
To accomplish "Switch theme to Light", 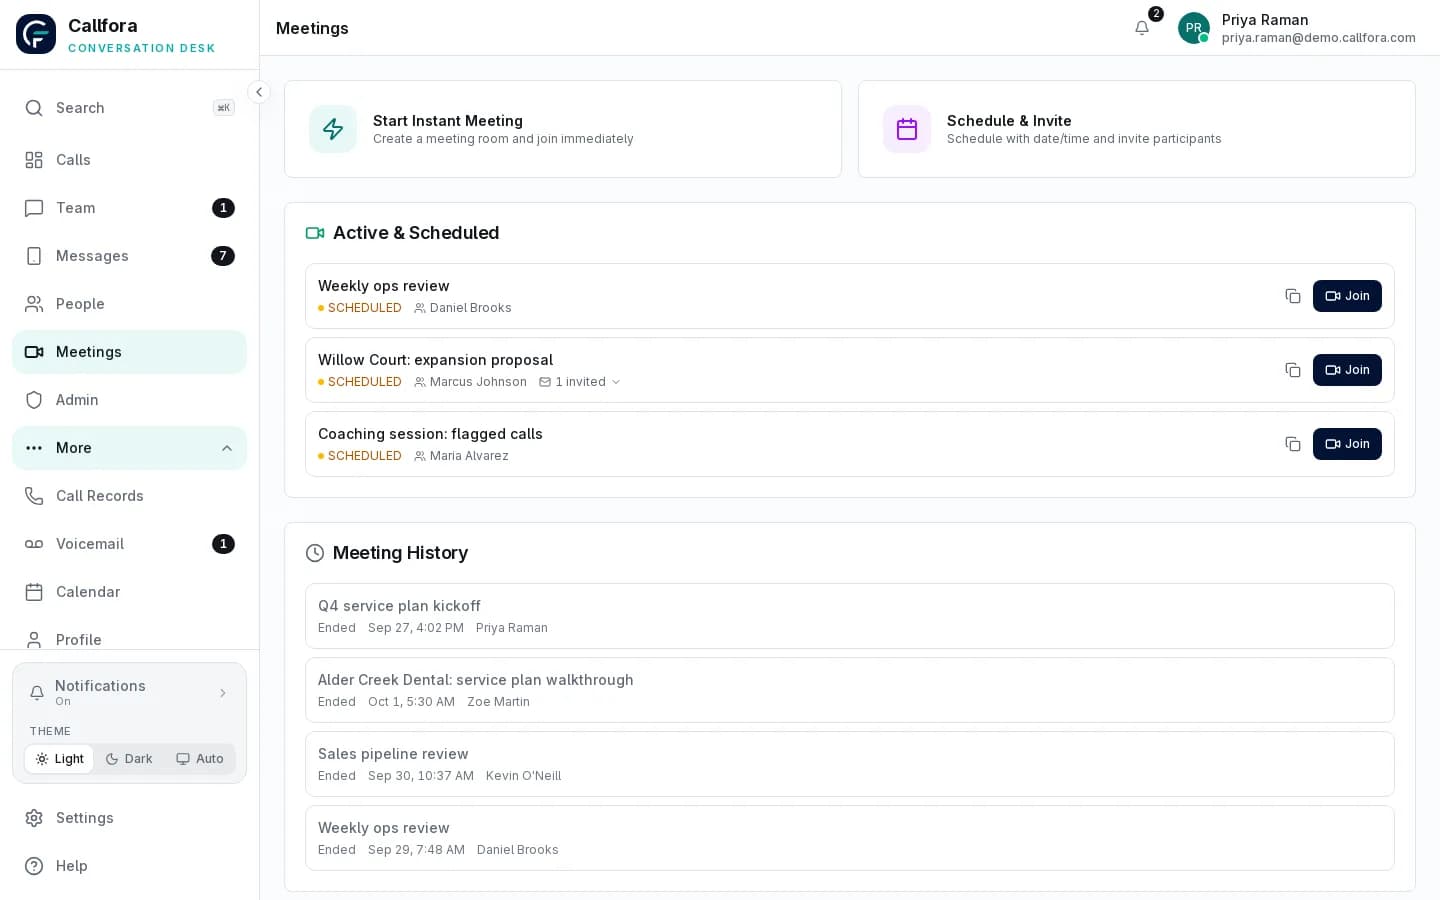I will click(x=59, y=759).
